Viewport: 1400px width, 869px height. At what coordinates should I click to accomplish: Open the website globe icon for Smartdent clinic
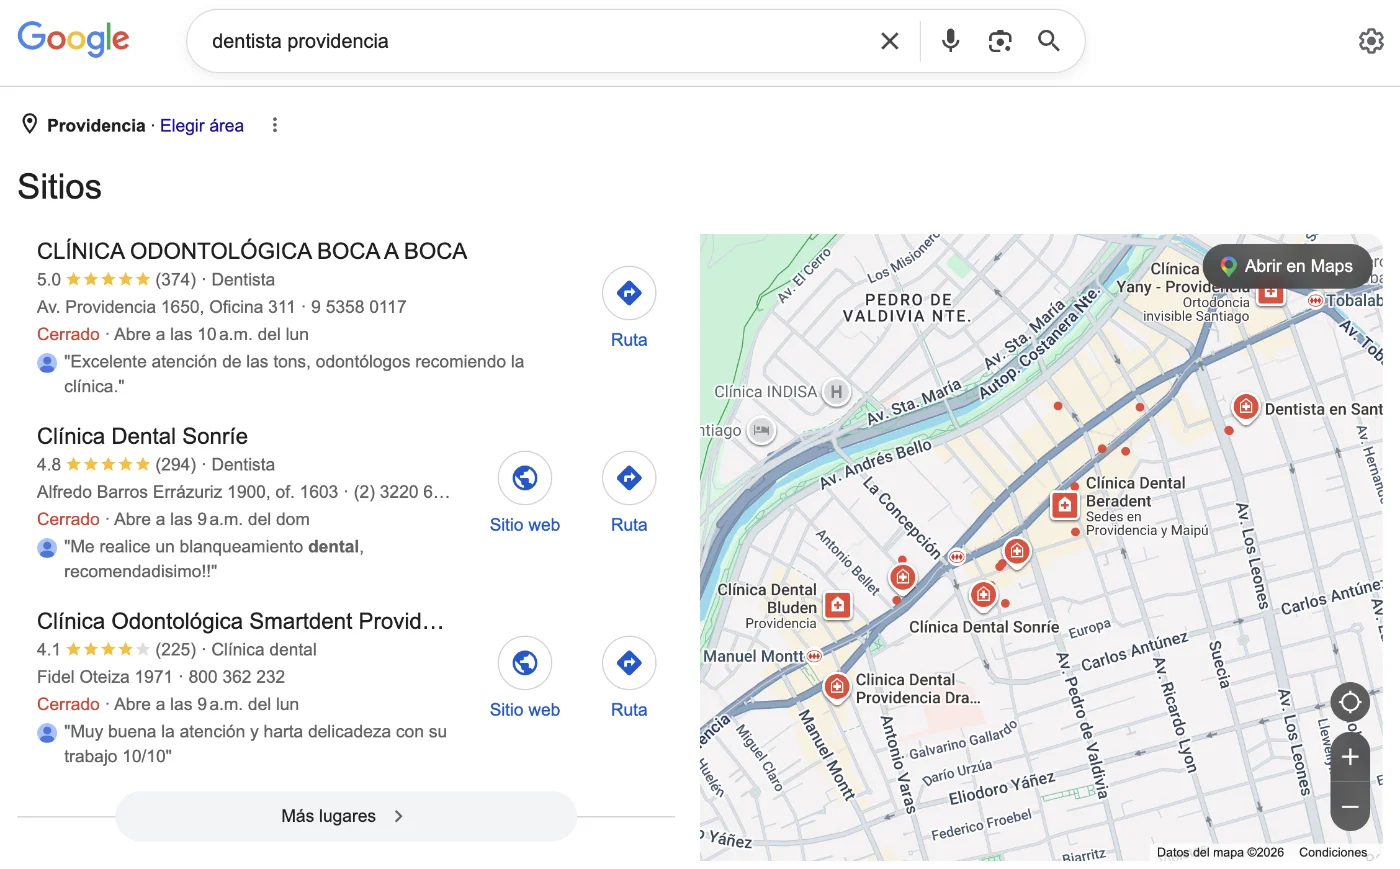coord(525,663)
